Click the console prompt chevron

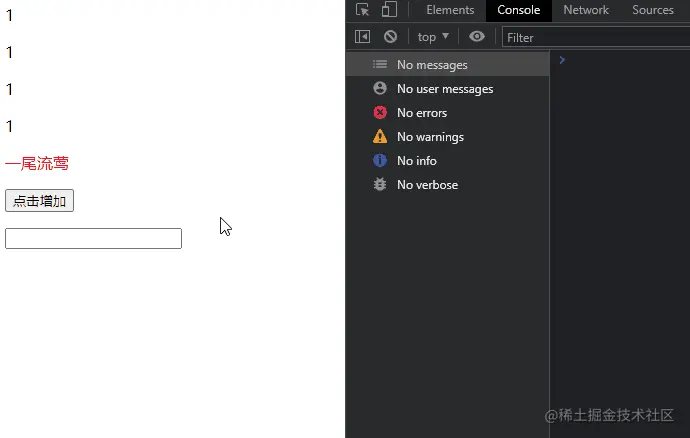click(562, 60)
